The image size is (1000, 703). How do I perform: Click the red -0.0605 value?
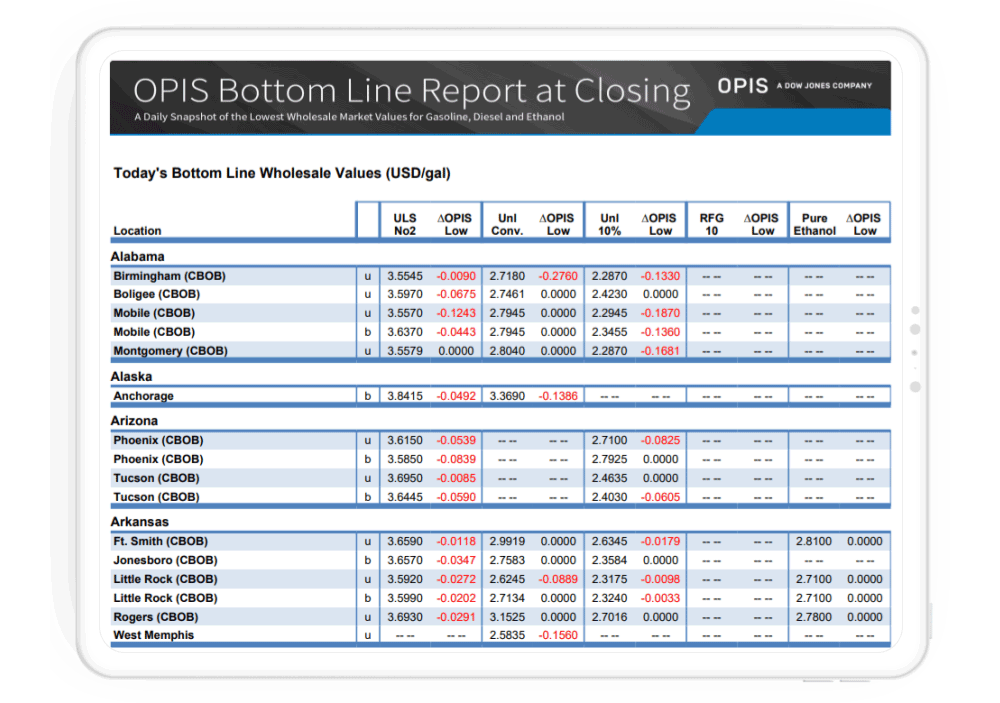pos(660,497)
